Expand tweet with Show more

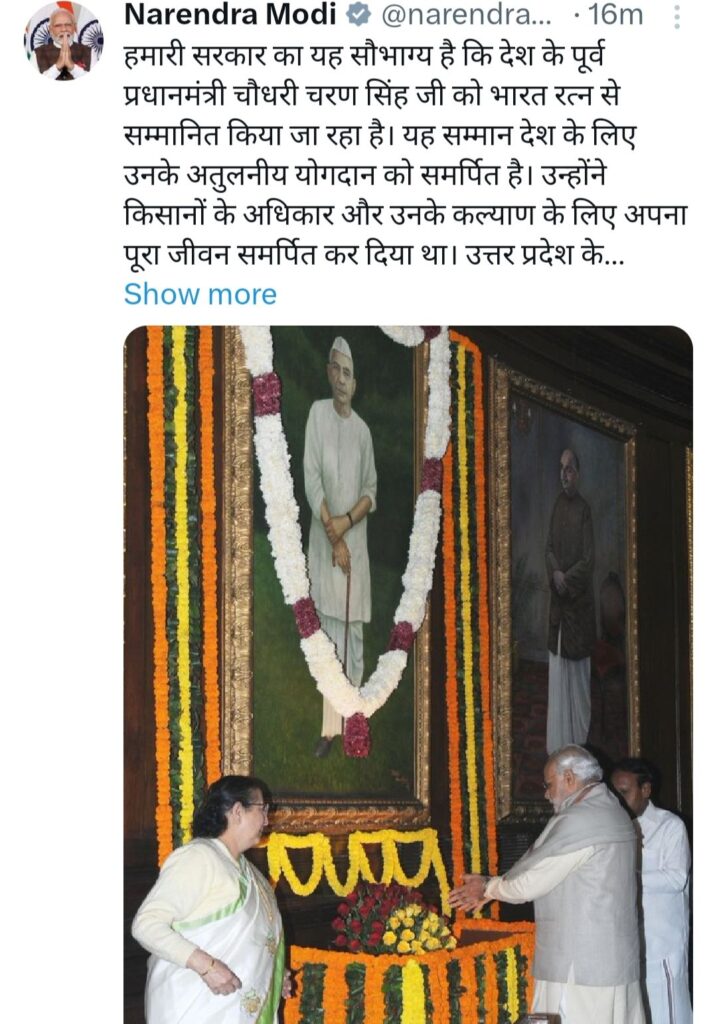click(x=200, y=295)
